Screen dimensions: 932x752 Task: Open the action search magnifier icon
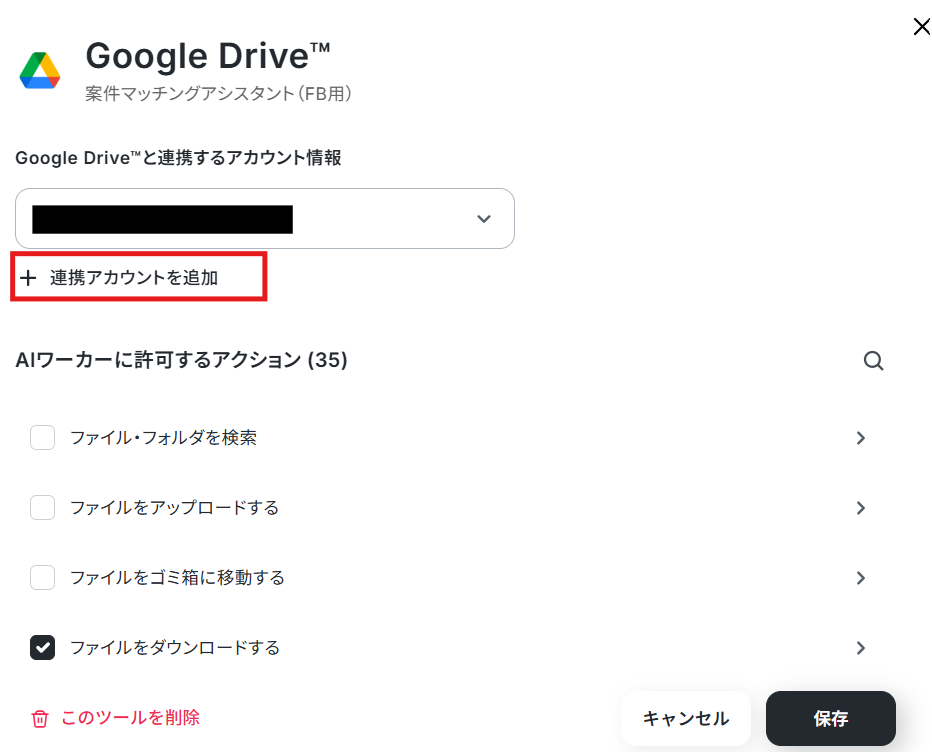click(x=873, y=361)
